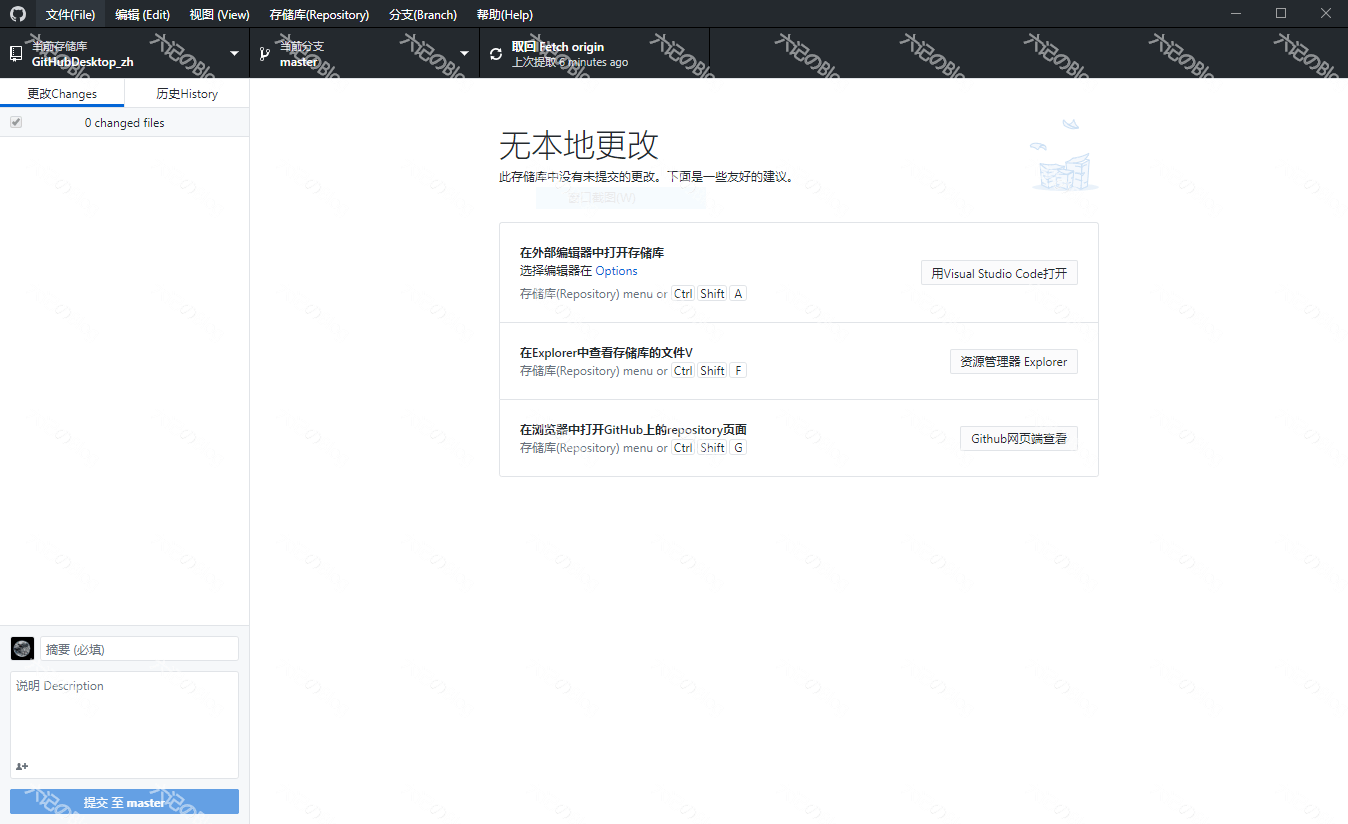Click the 说明 Description text area
This screenshot has width=1348, height=824.
click(124, 725)
